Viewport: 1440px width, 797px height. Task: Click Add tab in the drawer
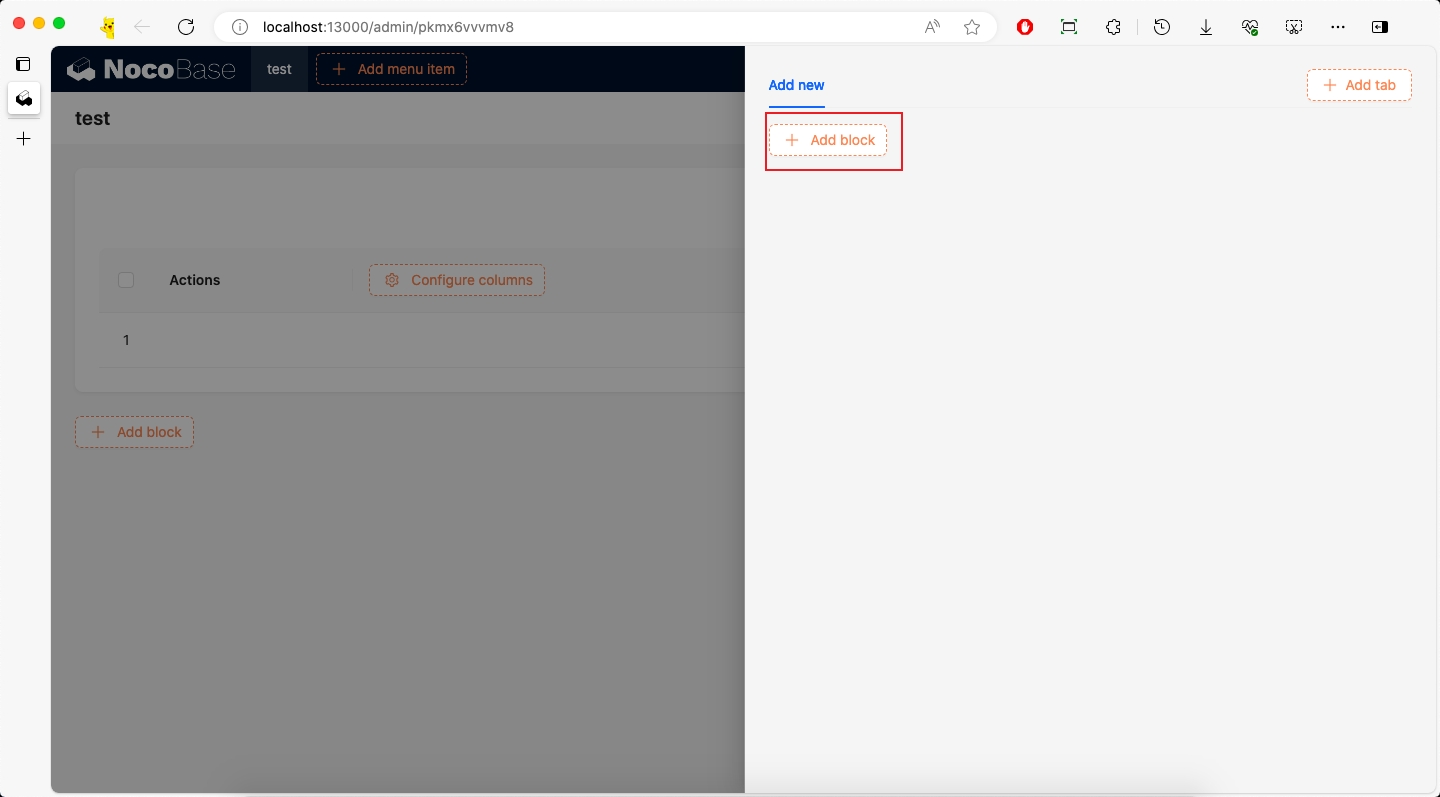pos(1359,85)
